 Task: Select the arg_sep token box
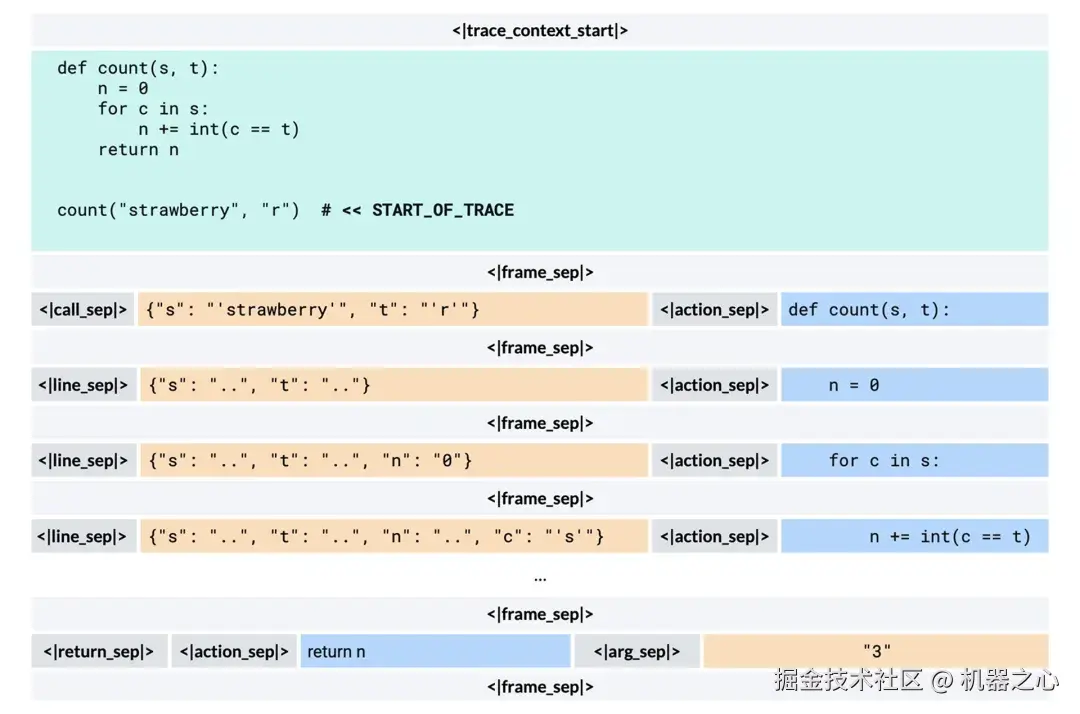637,651
